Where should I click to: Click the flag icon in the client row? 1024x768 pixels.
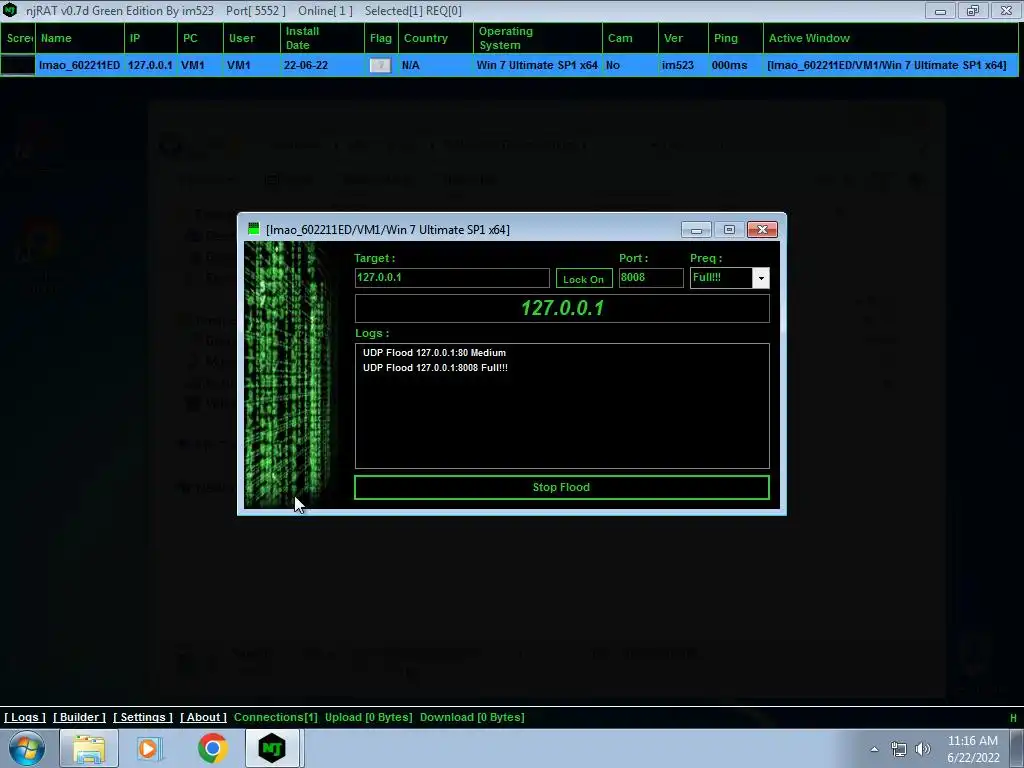380,65
